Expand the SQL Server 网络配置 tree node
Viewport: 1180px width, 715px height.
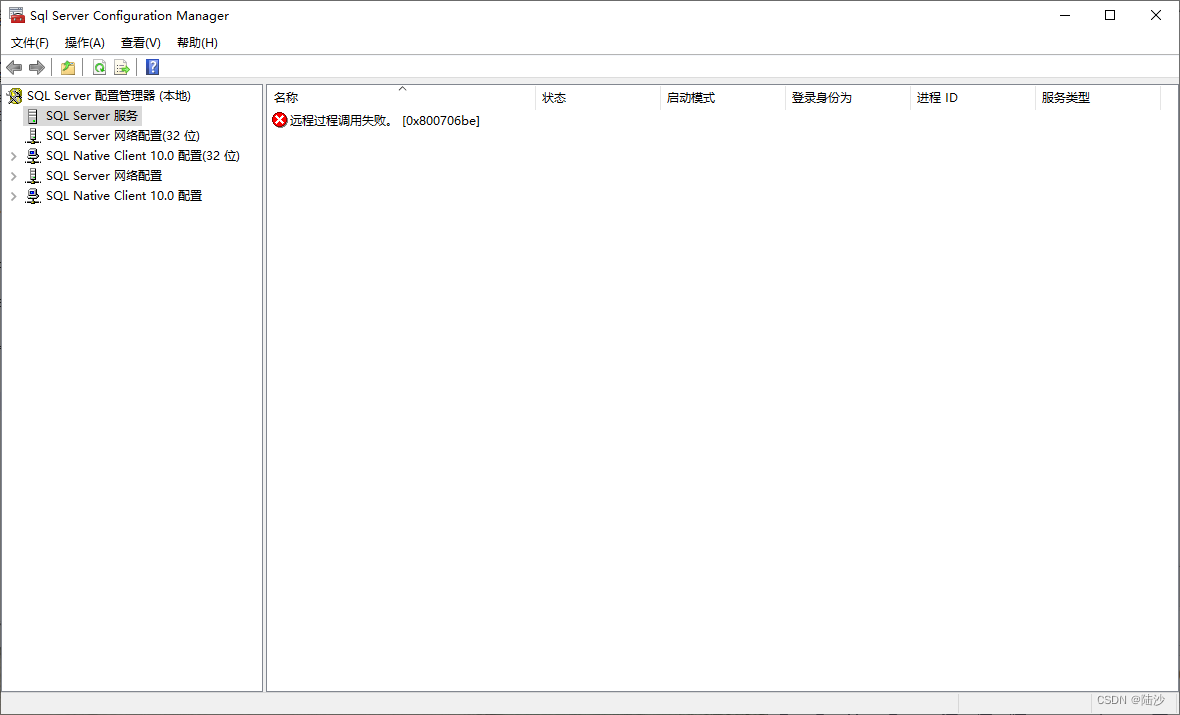click(14, 176)
